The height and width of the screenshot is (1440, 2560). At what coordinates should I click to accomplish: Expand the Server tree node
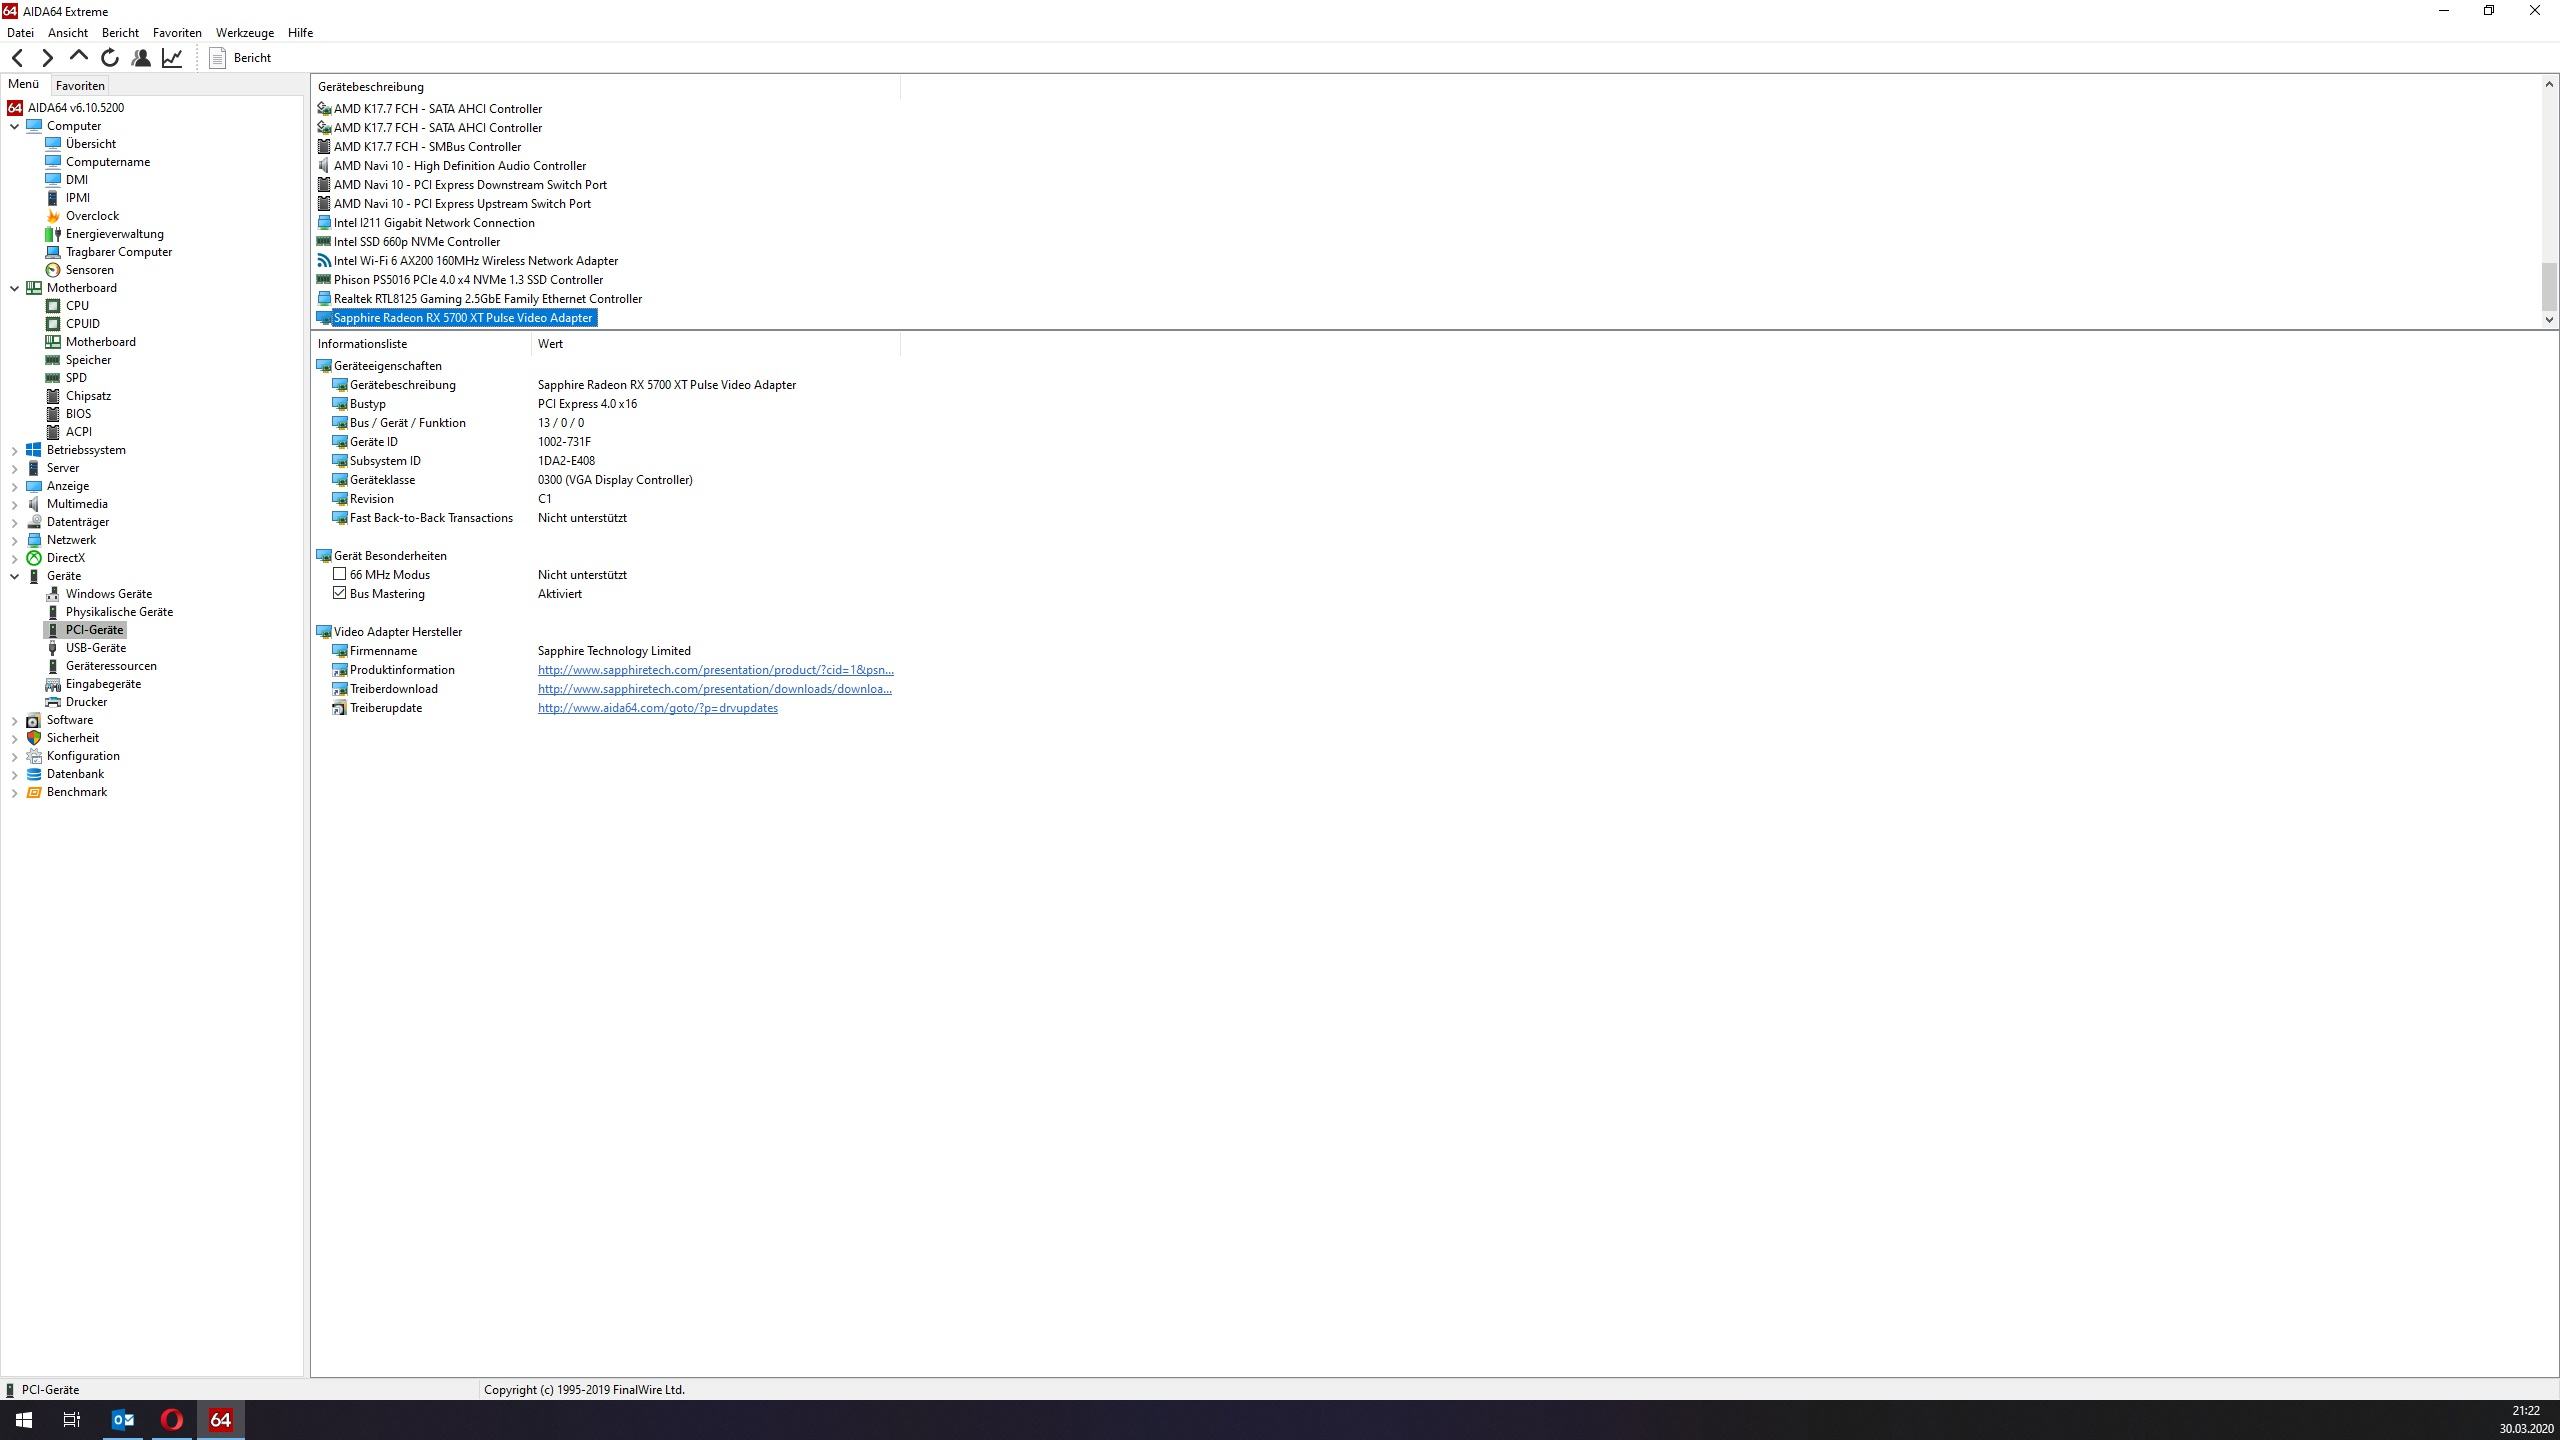pyautogui.click(x=14, y=468)
